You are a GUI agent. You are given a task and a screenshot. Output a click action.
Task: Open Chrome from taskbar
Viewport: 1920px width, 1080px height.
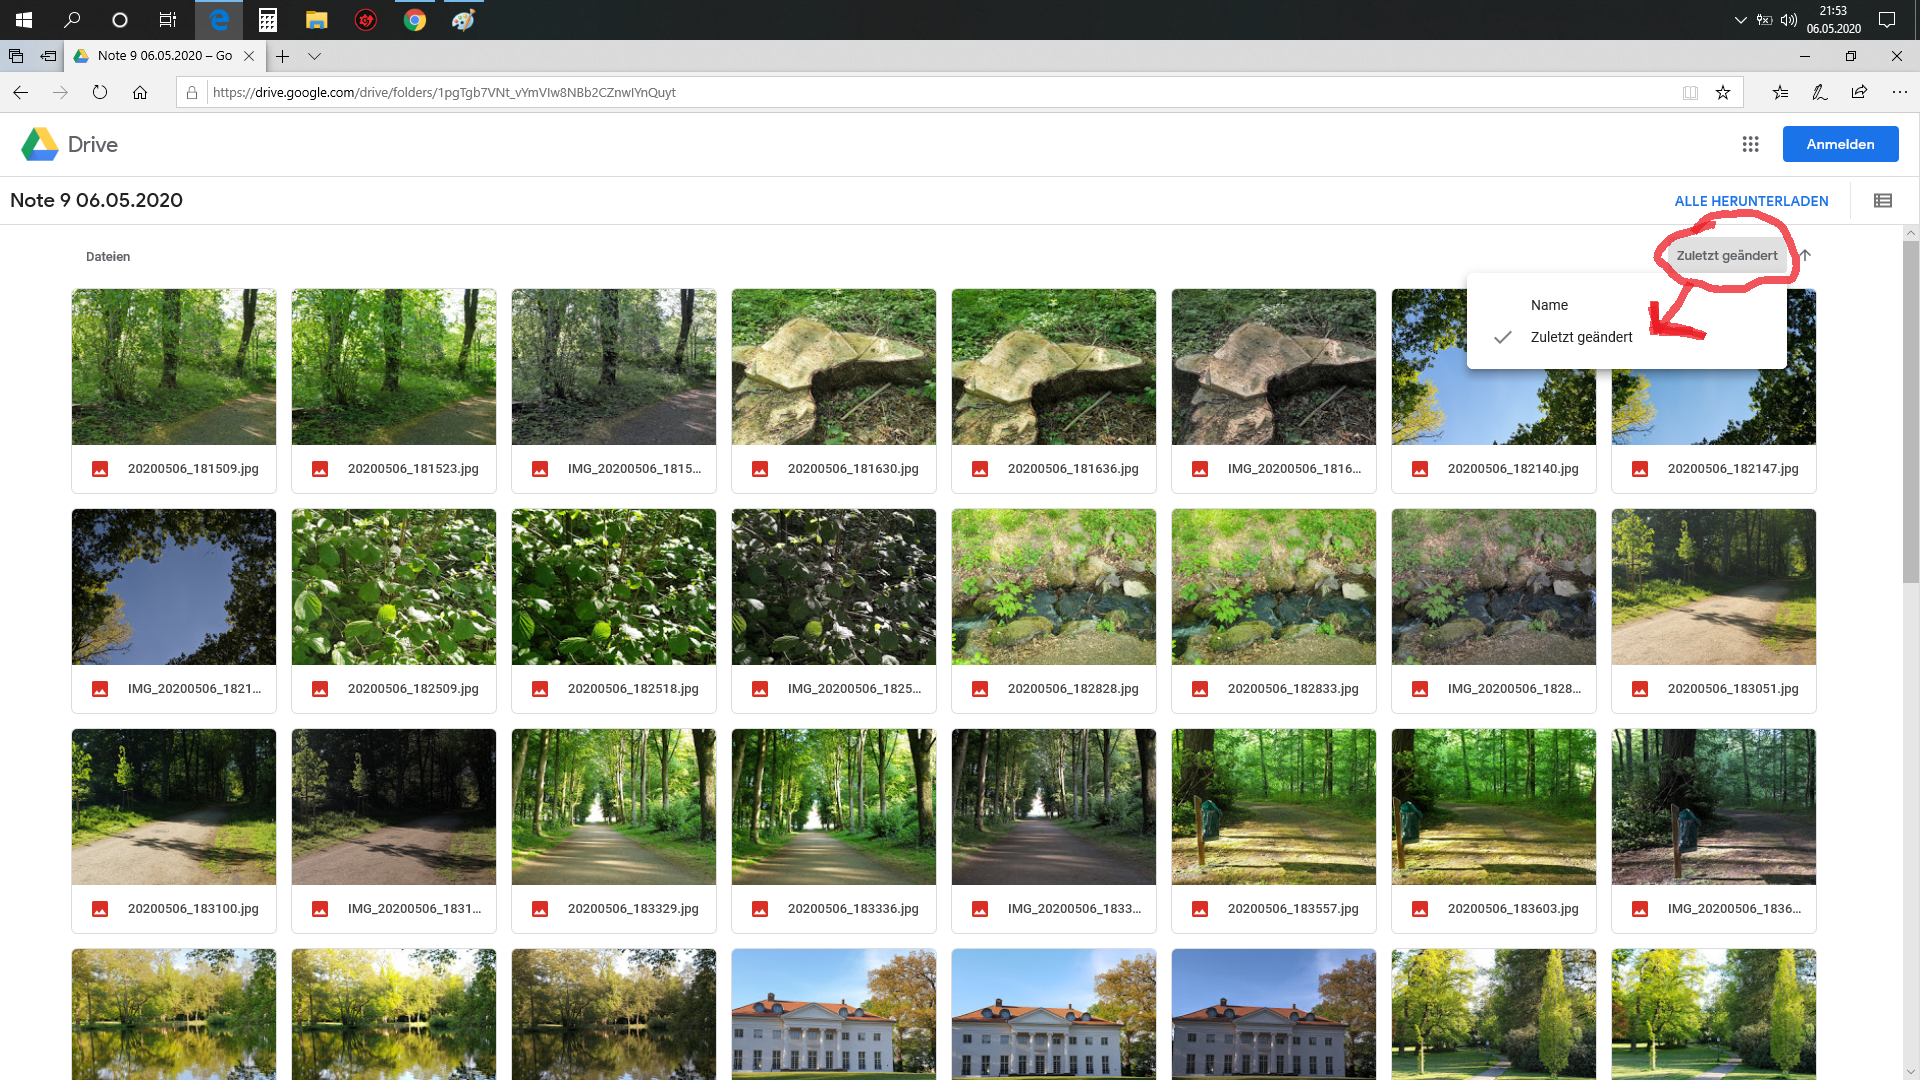[x=414, y=20]
